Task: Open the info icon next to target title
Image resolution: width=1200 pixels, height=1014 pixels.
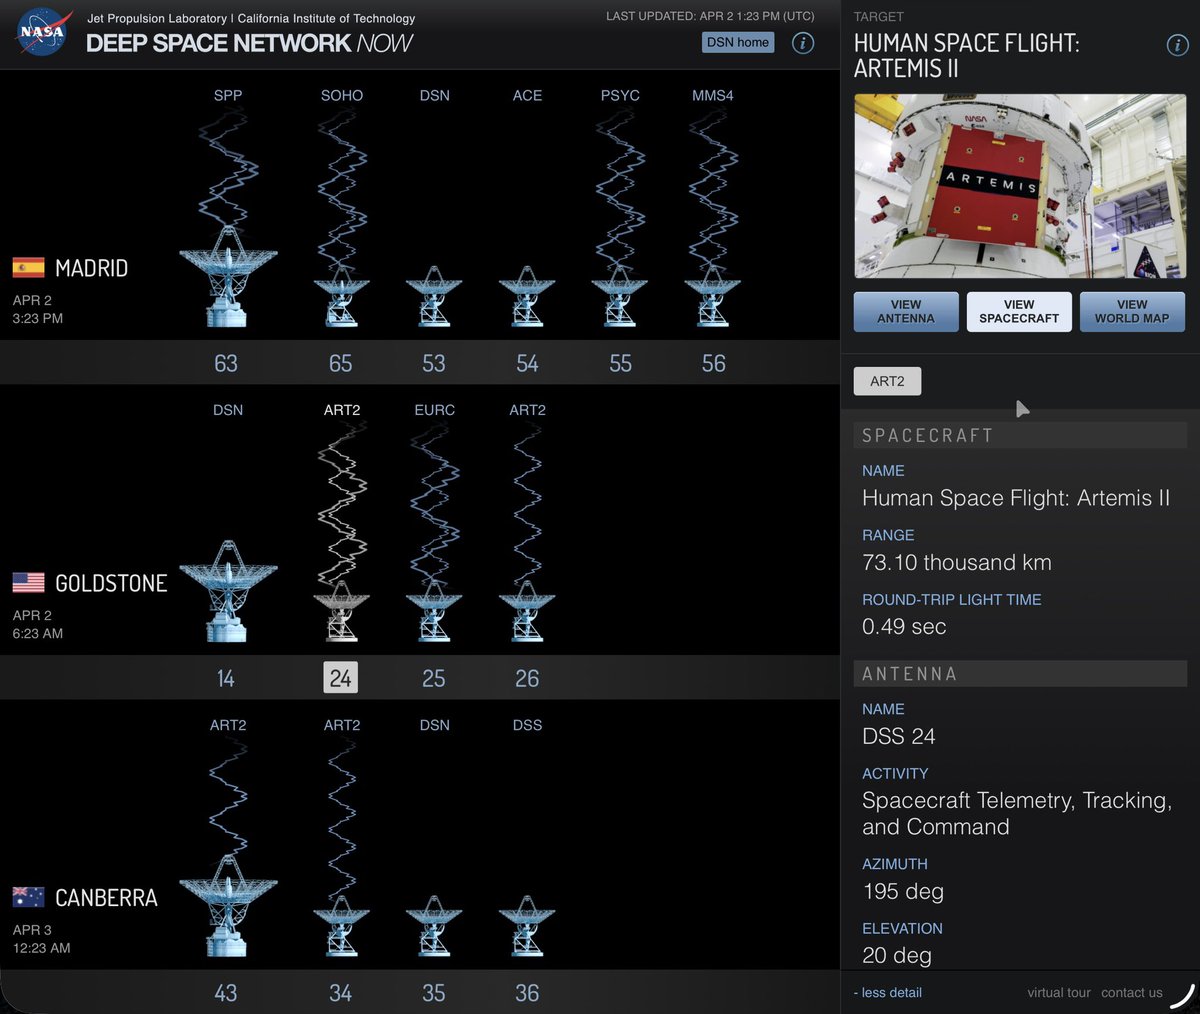Action: click(1178, 45)
